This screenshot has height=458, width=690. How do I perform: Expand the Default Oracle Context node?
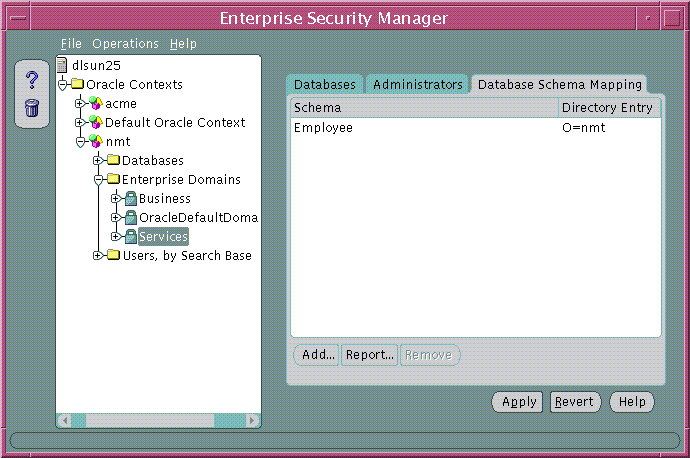[x=80, y=122]
